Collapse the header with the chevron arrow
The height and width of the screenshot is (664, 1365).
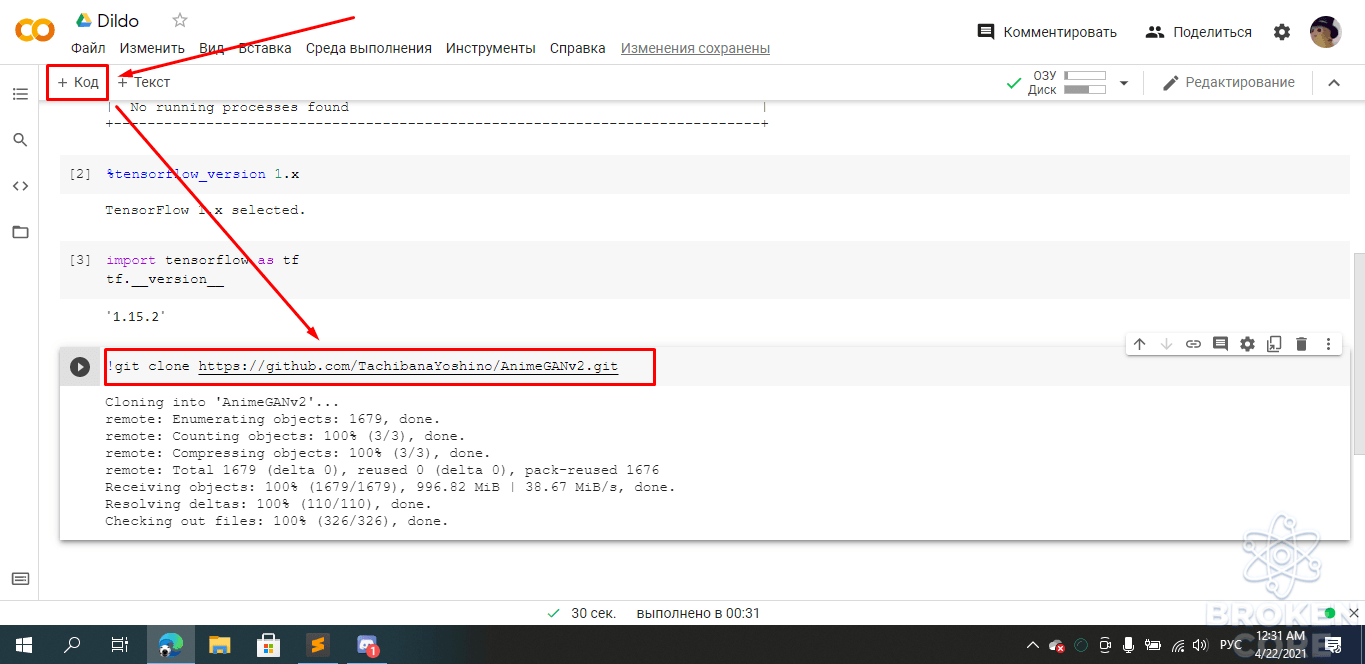coord(1333,83)
